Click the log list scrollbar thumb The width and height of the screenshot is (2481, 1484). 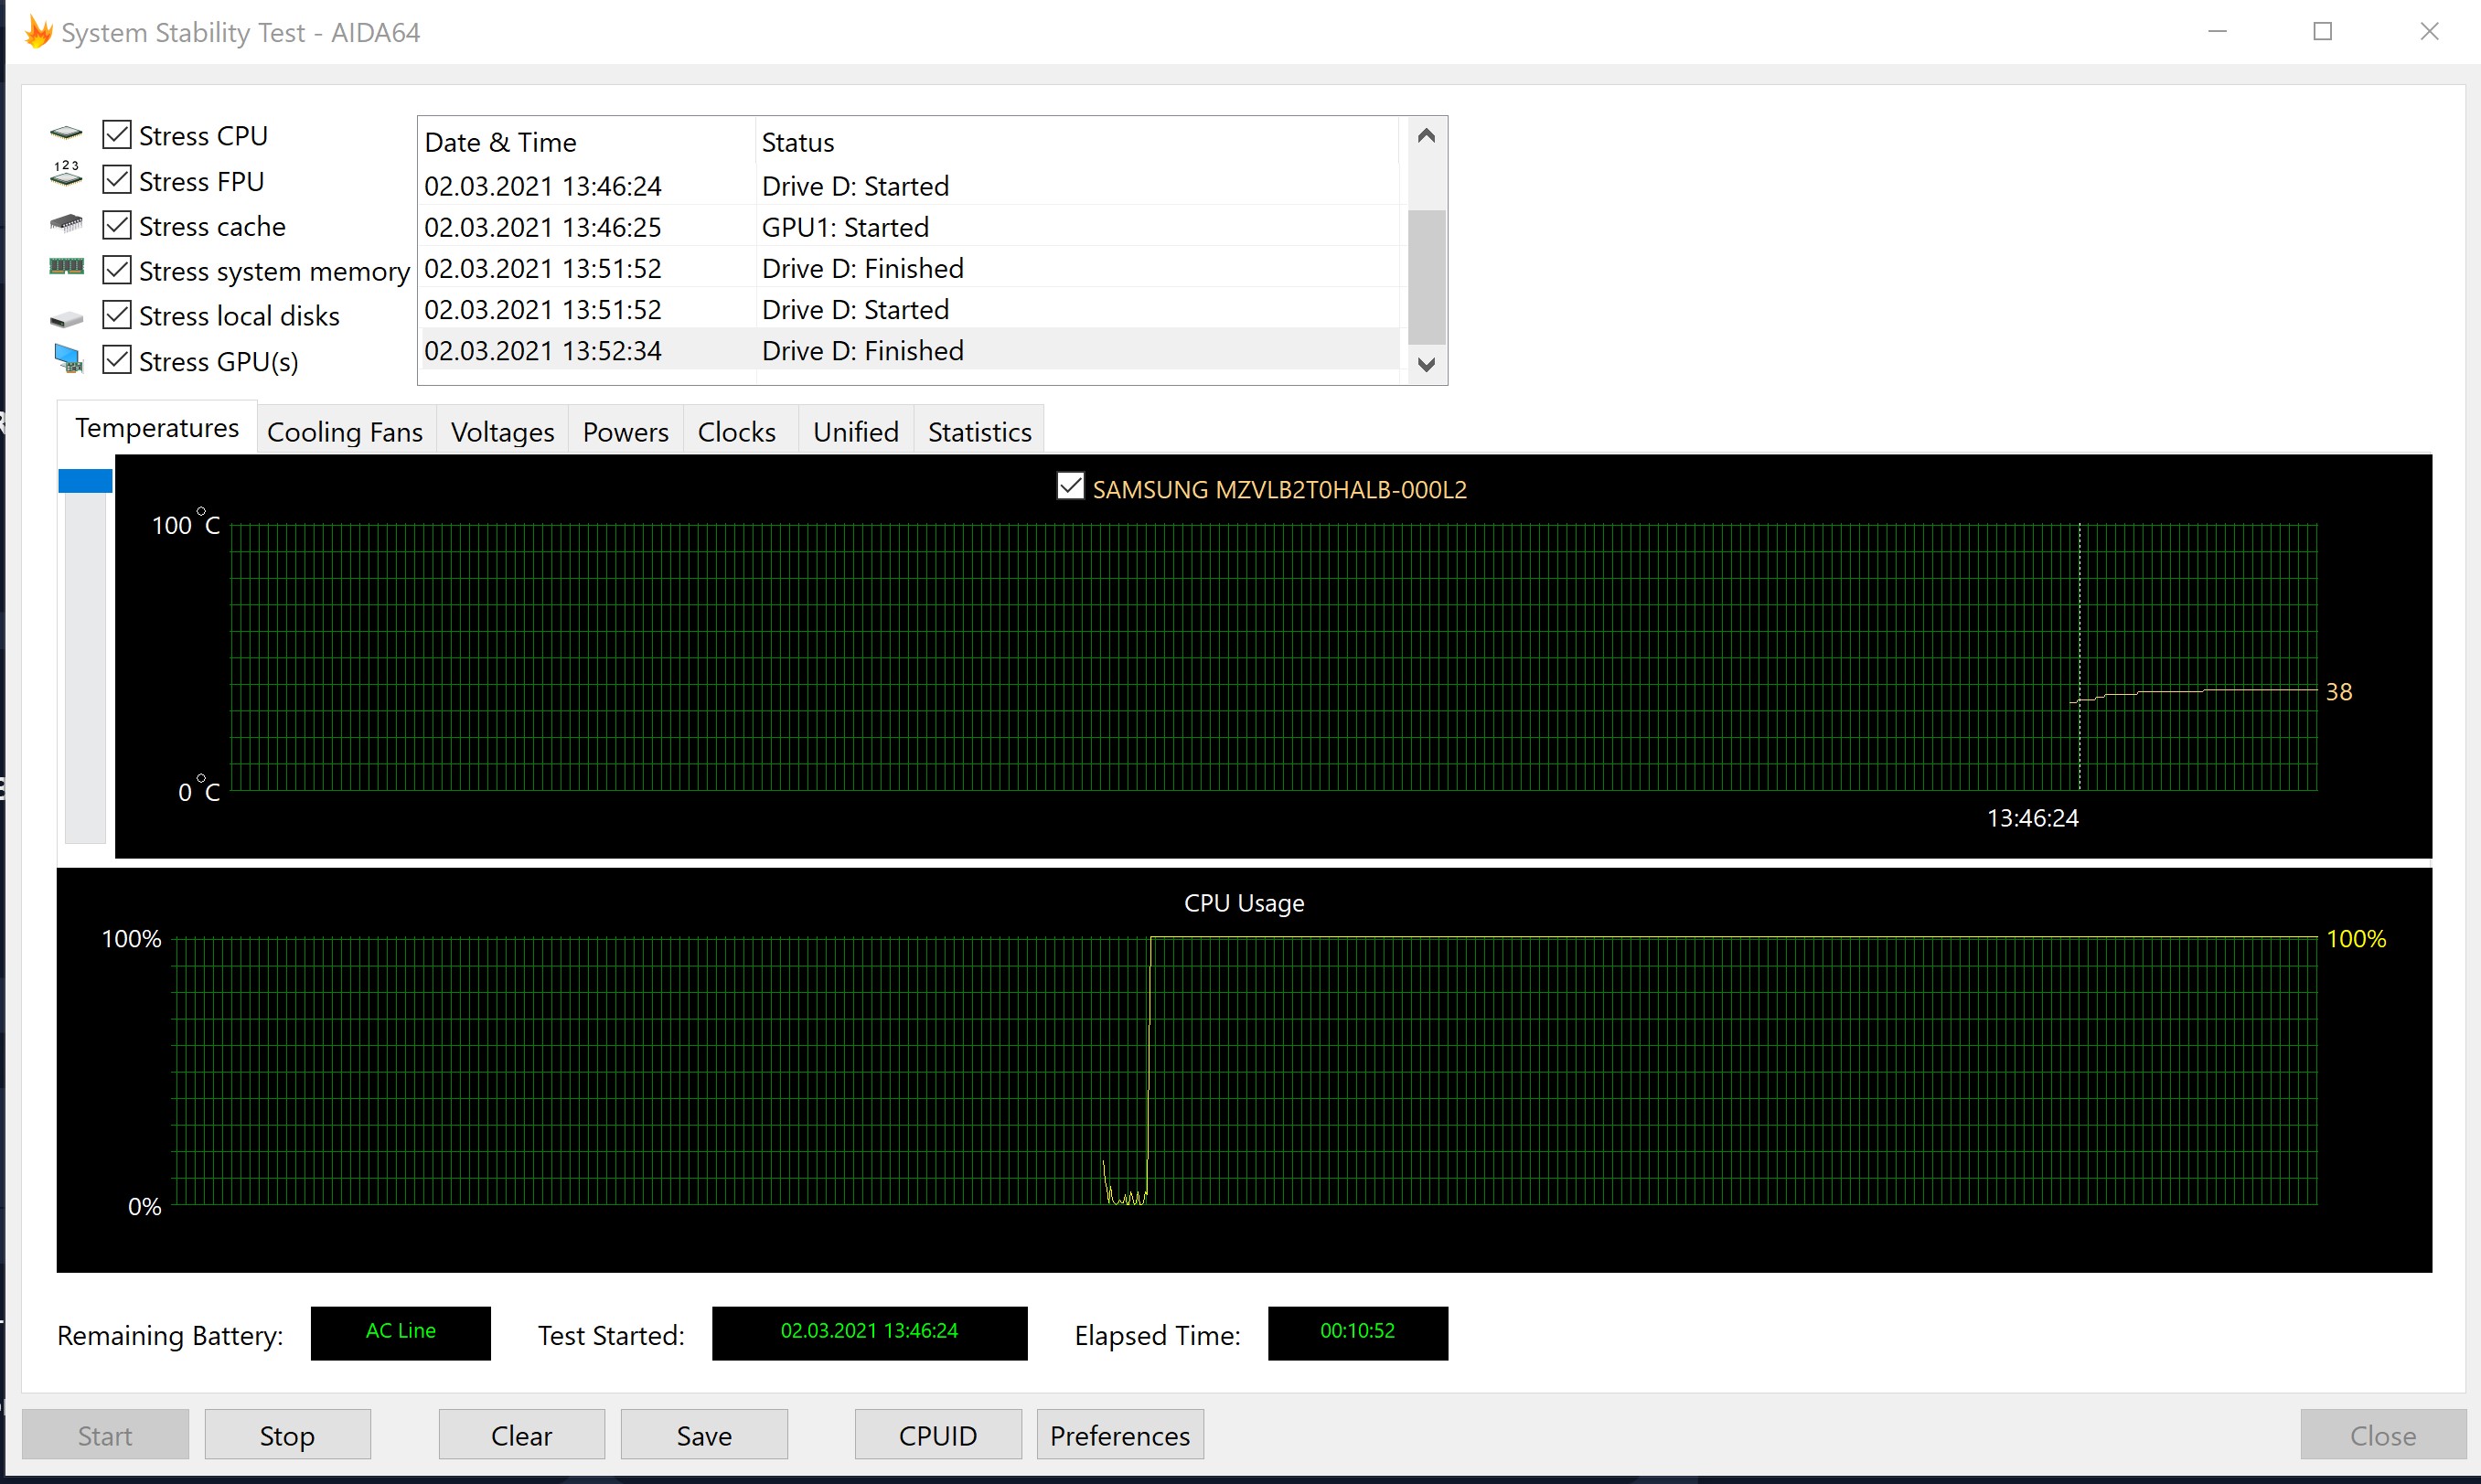coord(1427,277)
